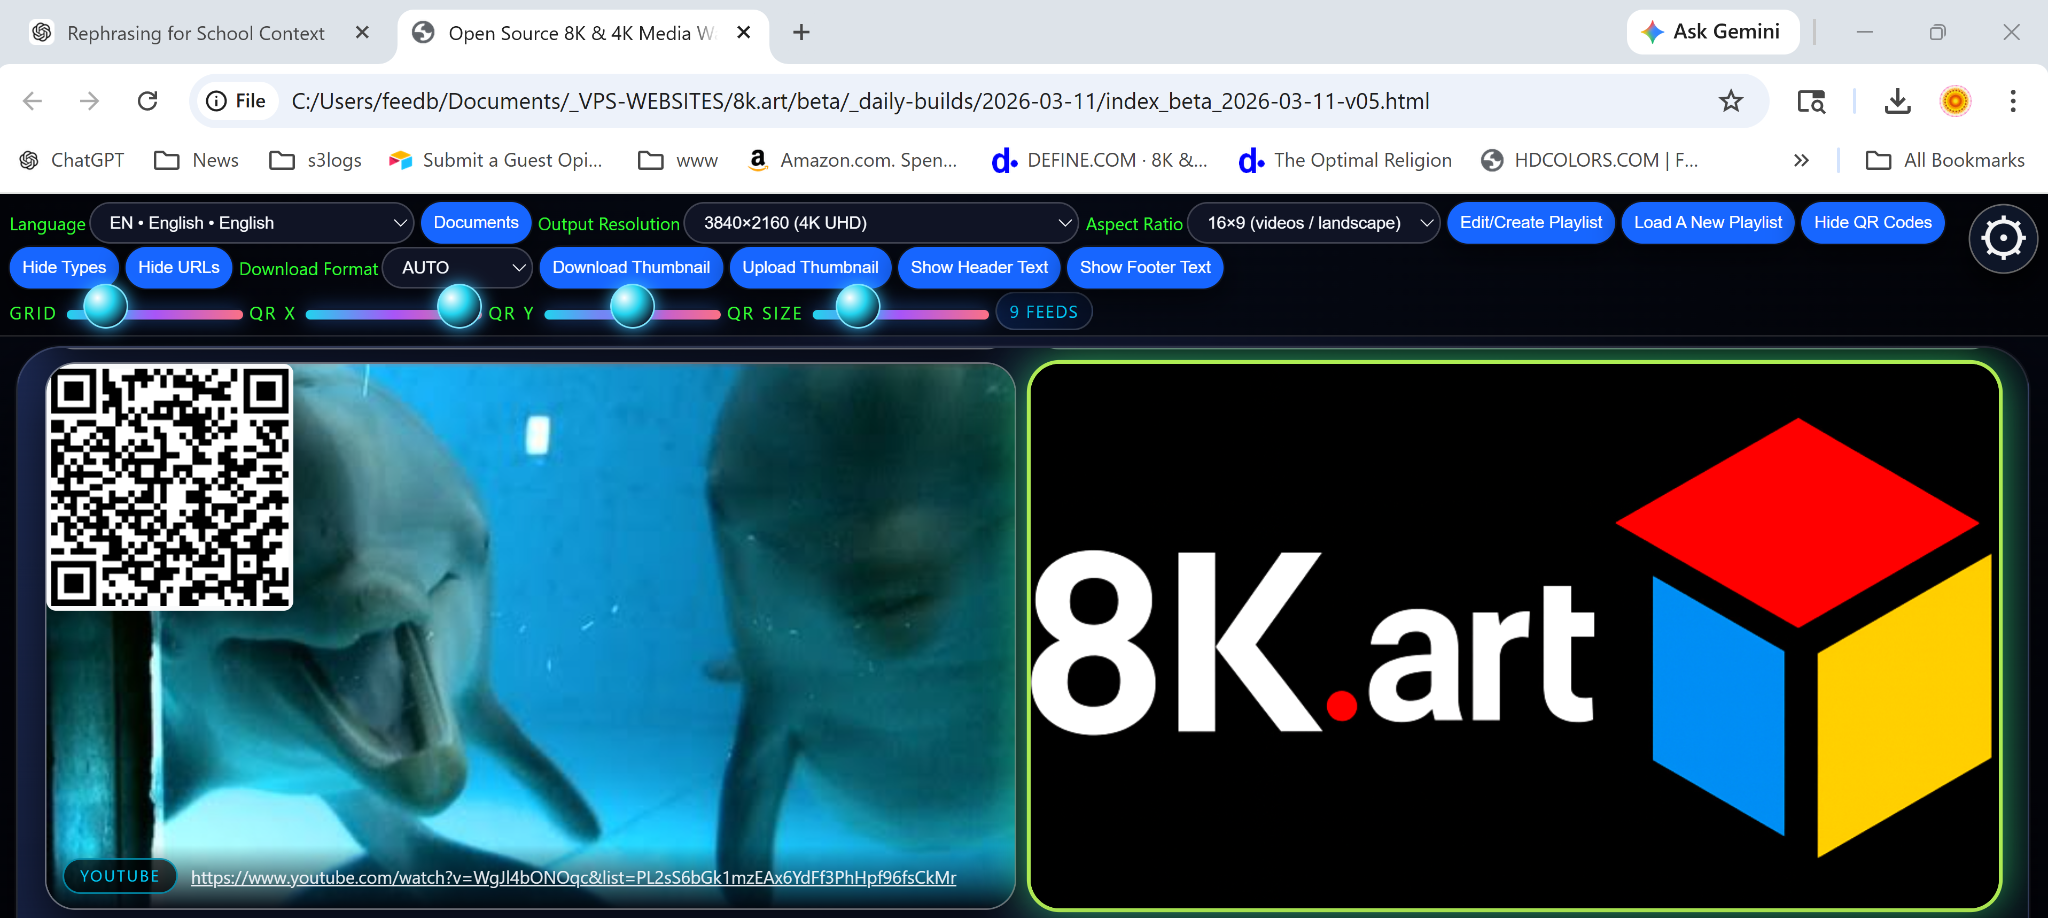Close the Open Source 8K & 4K Media tab
2048x918 pixels.
744,32
